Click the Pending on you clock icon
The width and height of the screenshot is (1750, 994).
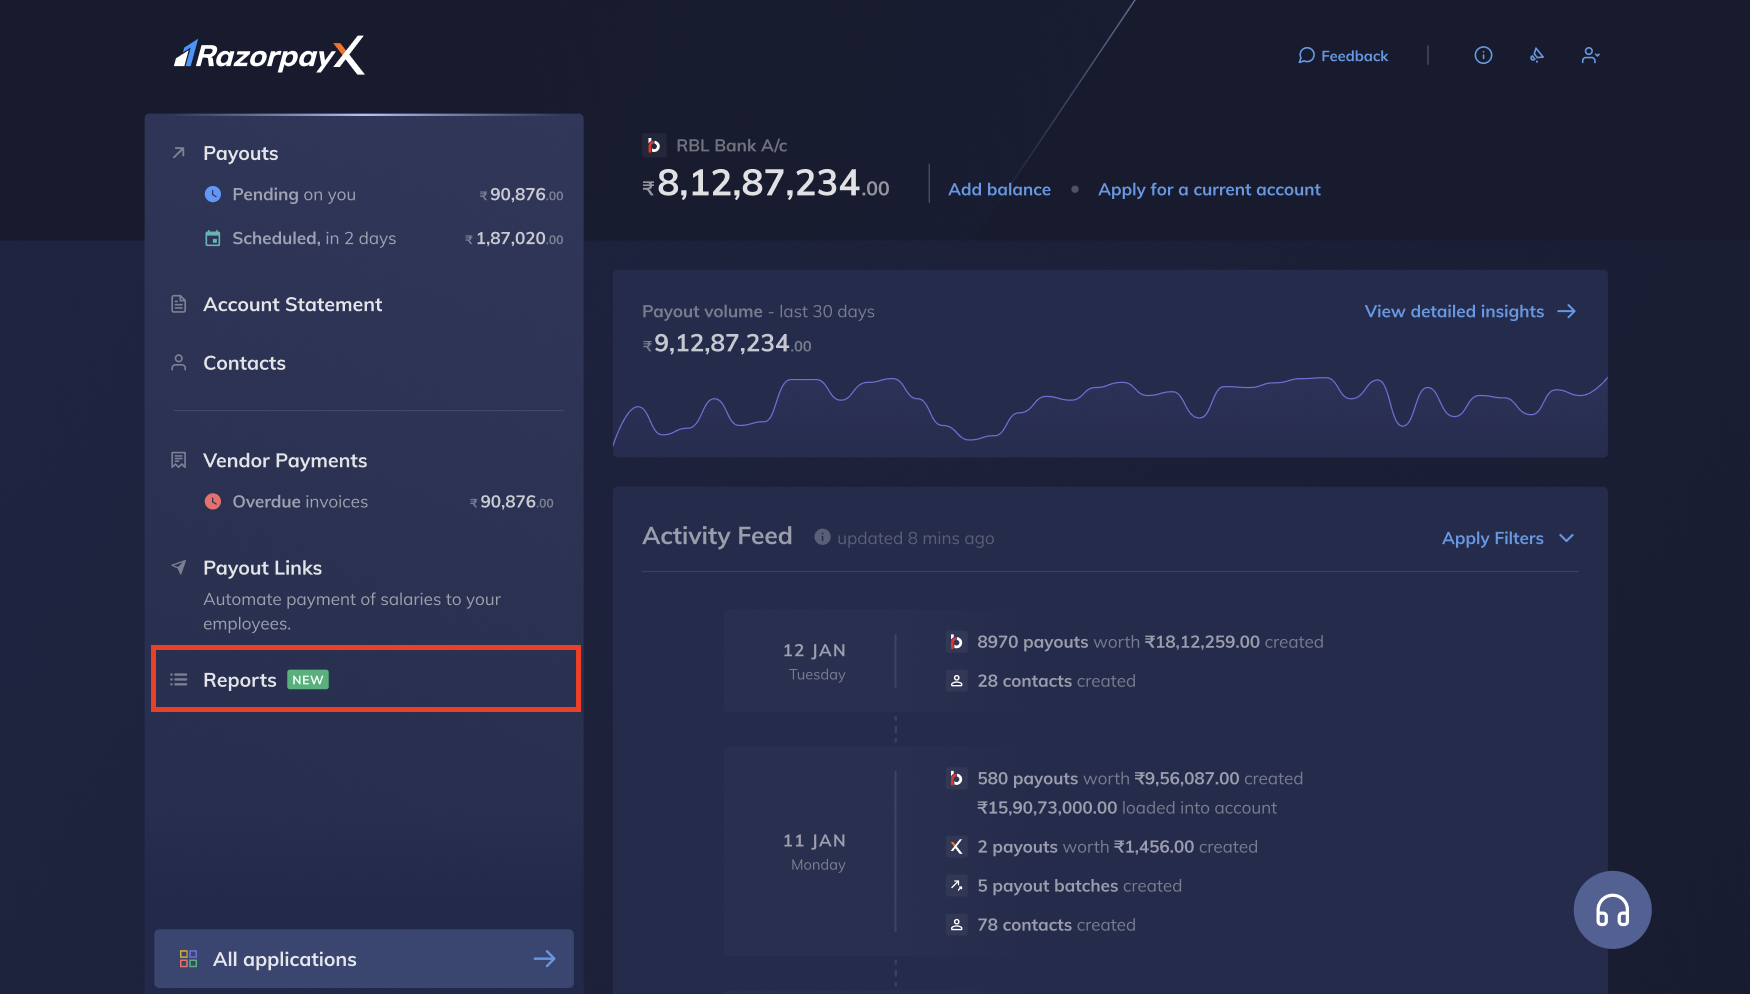point(213,194)
